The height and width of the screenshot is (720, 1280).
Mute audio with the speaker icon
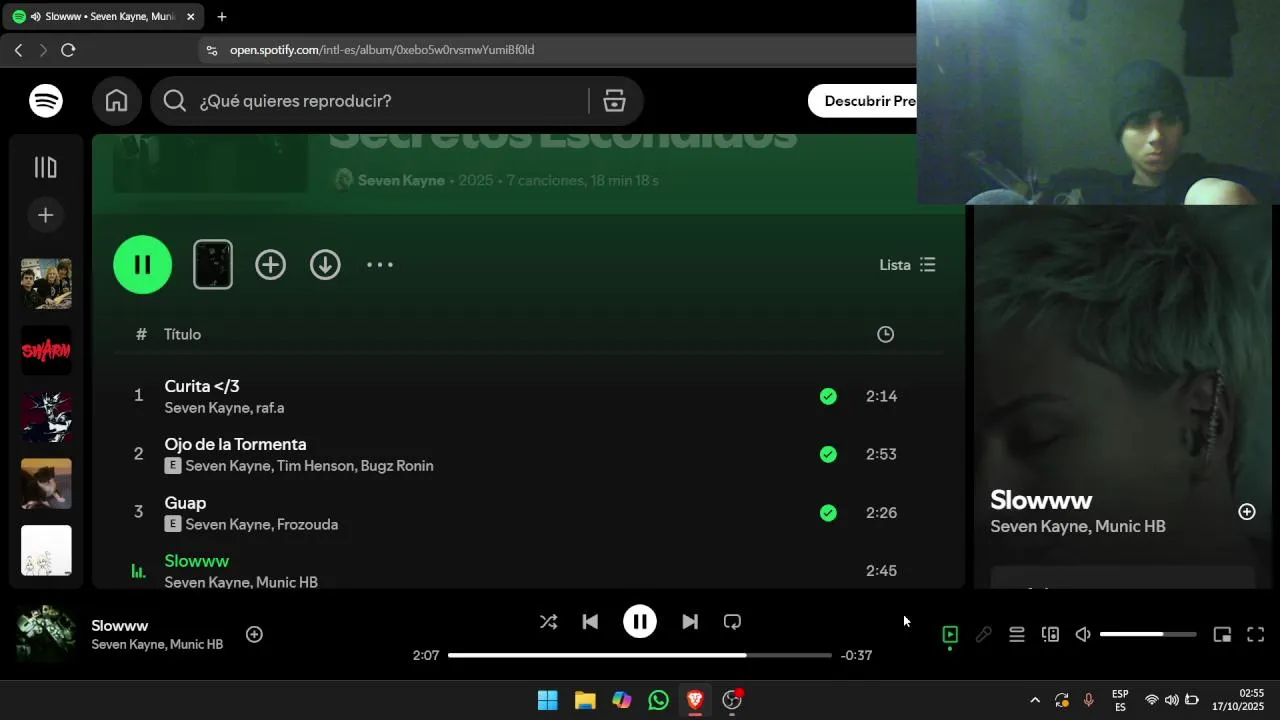(x=1083, y=634)
